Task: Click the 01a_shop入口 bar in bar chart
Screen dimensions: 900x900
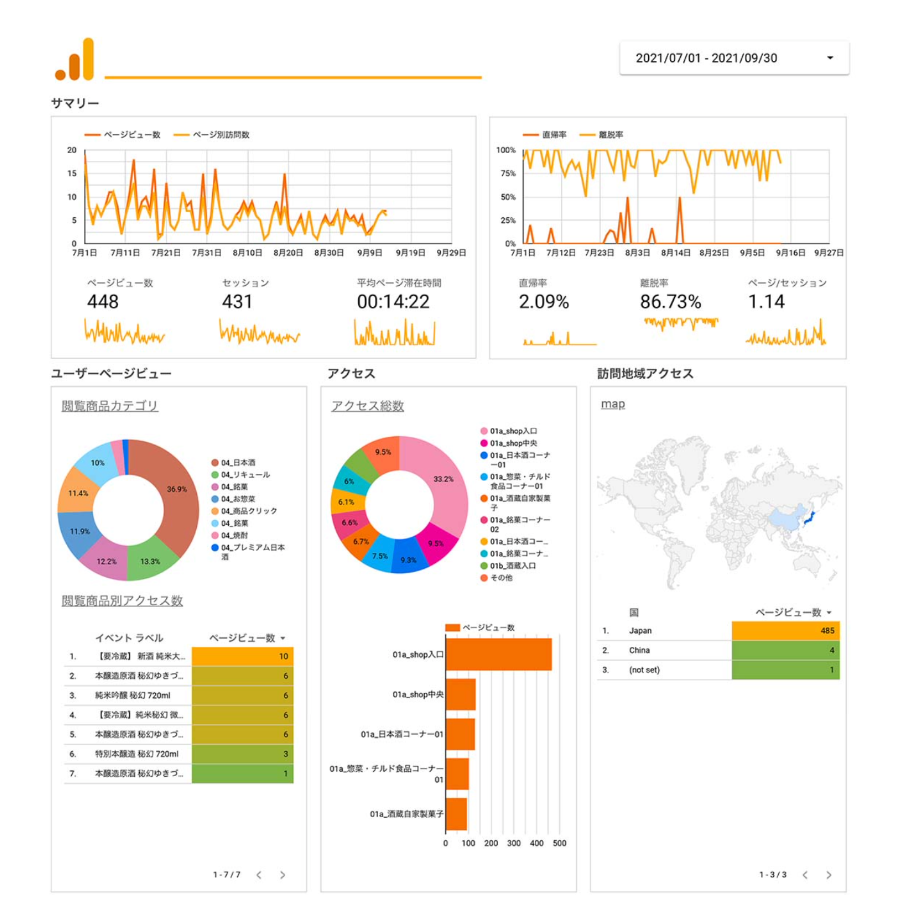Action: click(498, 655)
